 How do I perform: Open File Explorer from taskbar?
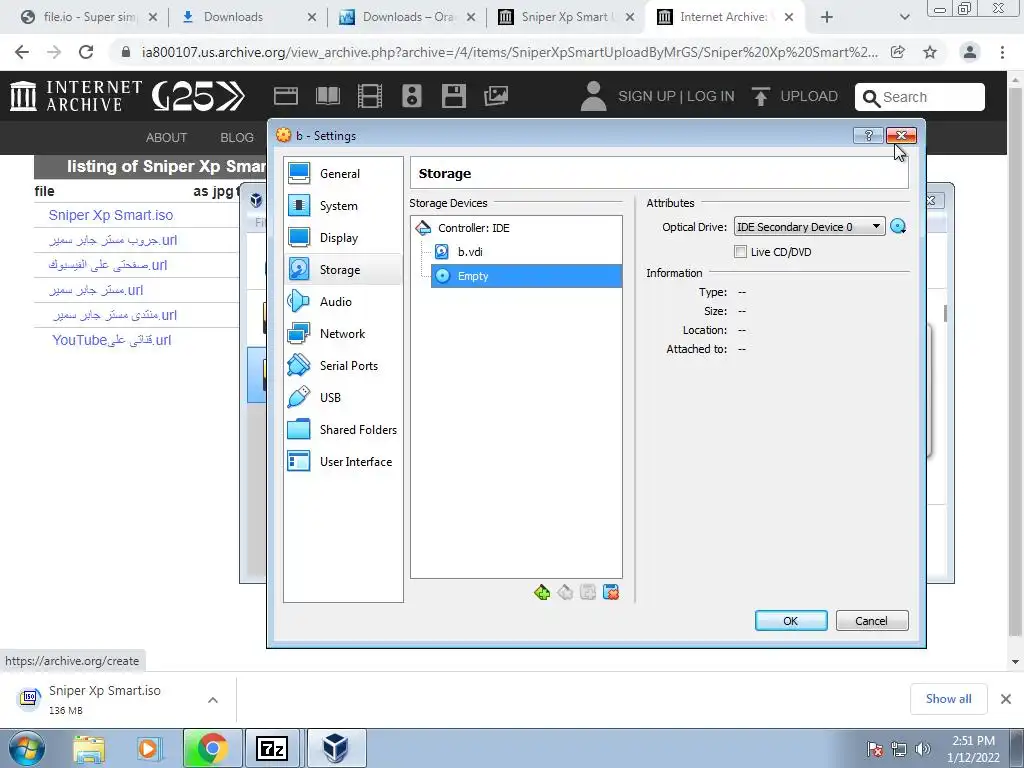coord(89,748)
